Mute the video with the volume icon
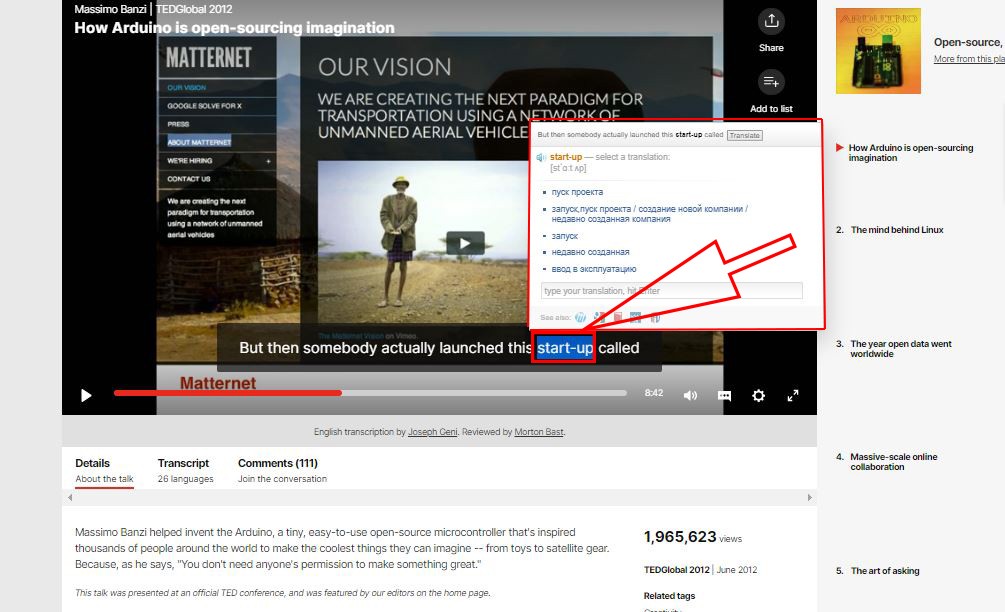The image size is (1005, 612). [x=690, y=395]
